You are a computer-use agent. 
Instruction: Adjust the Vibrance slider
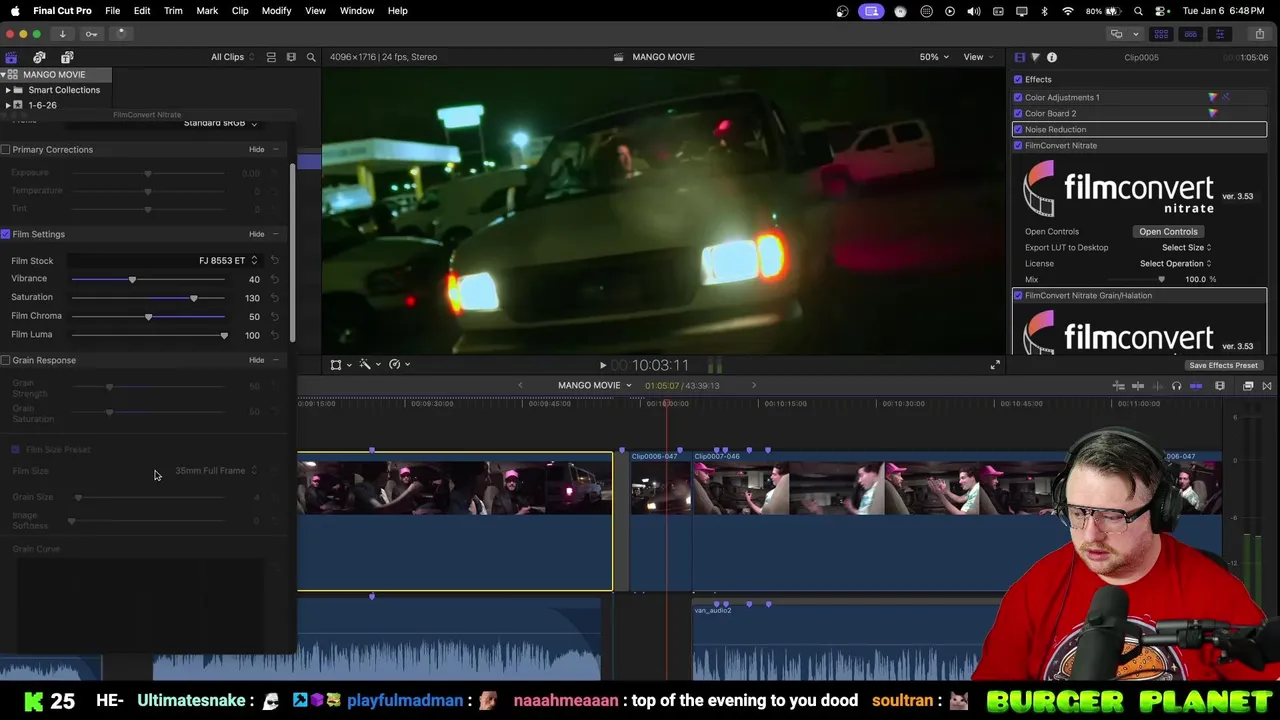click(x=132, y=279)
